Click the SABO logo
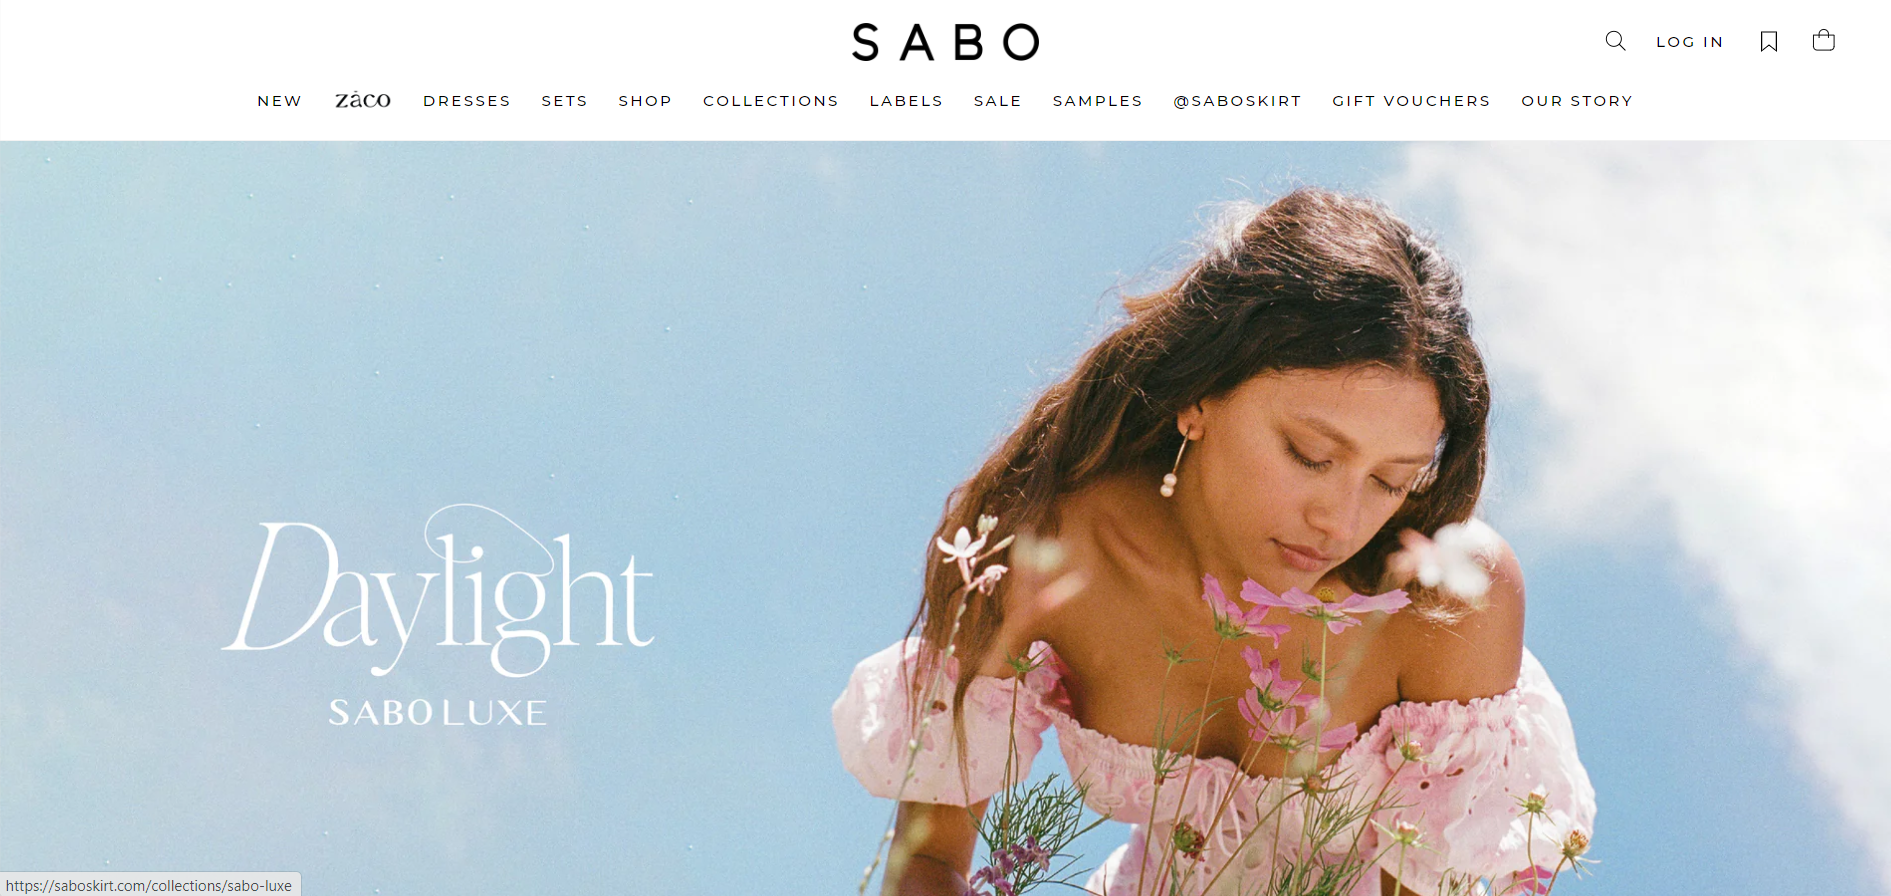The image size is (1891, 896). [945, 42]
